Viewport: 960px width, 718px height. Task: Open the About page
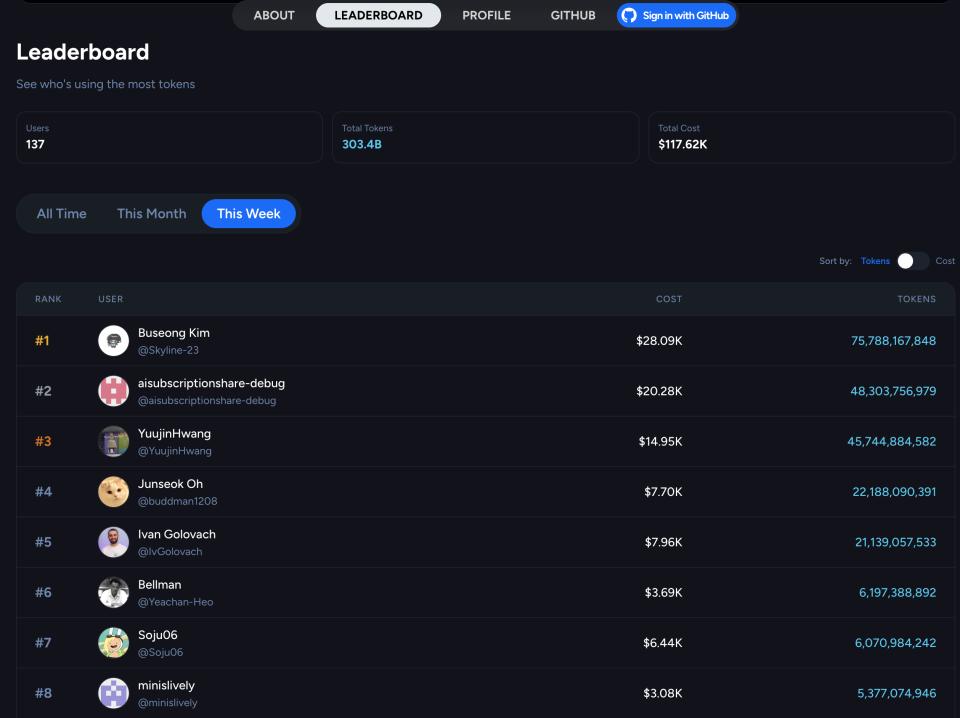[x=274, y=15]
